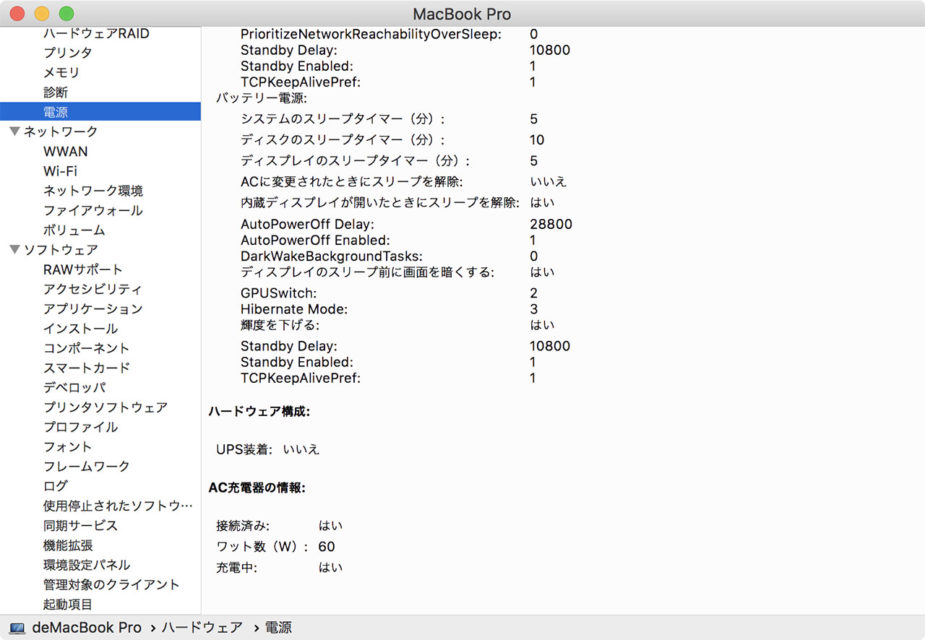Image resolution: width=925 pixels, height=640 pixels.
Task: Click the ワット数 (W) value 60
Action: point(326,547)
